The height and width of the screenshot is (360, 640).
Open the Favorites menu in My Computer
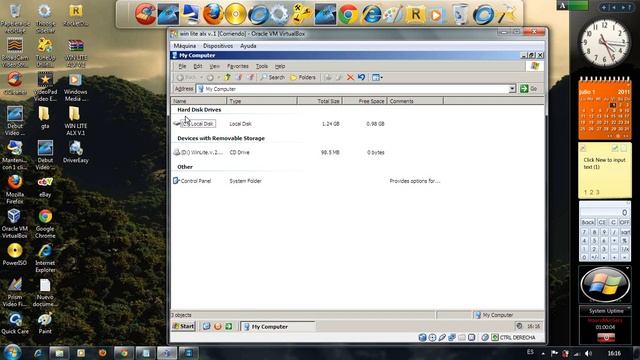[238, 66]
